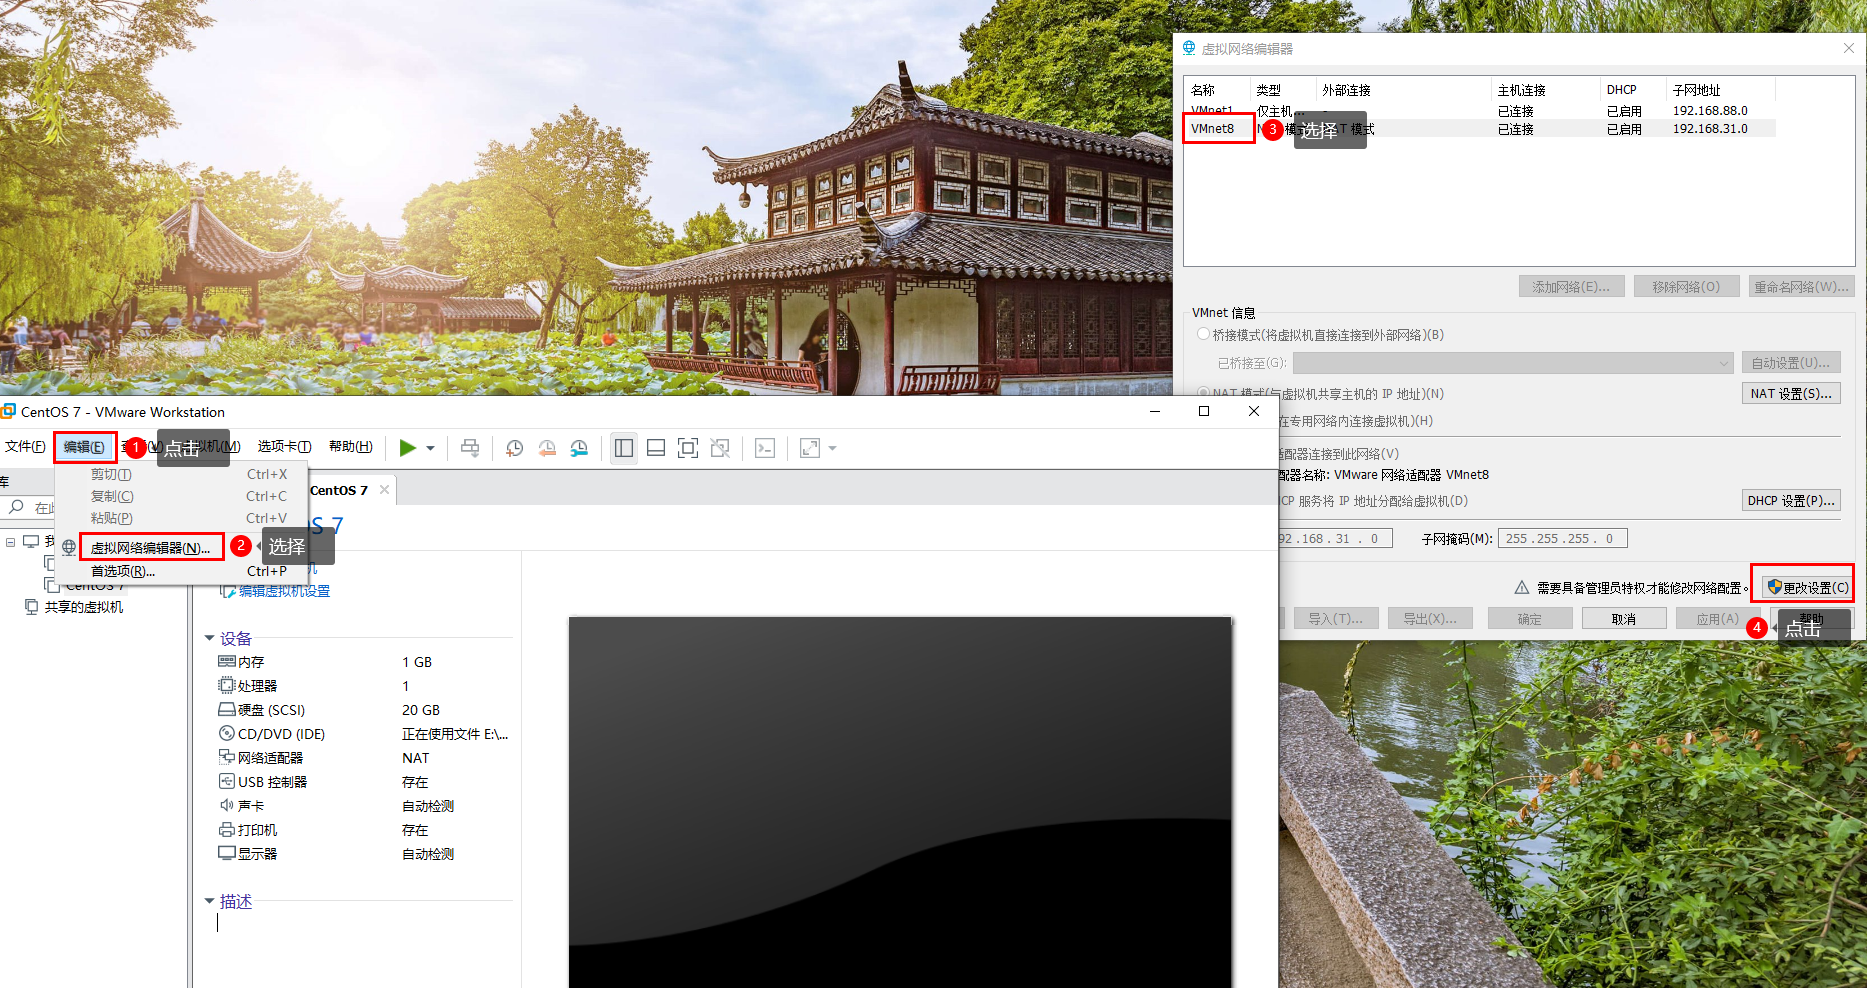Click the display device icon
The width and height of the screenshot is (1867, 988).
[x=227, y=854]
